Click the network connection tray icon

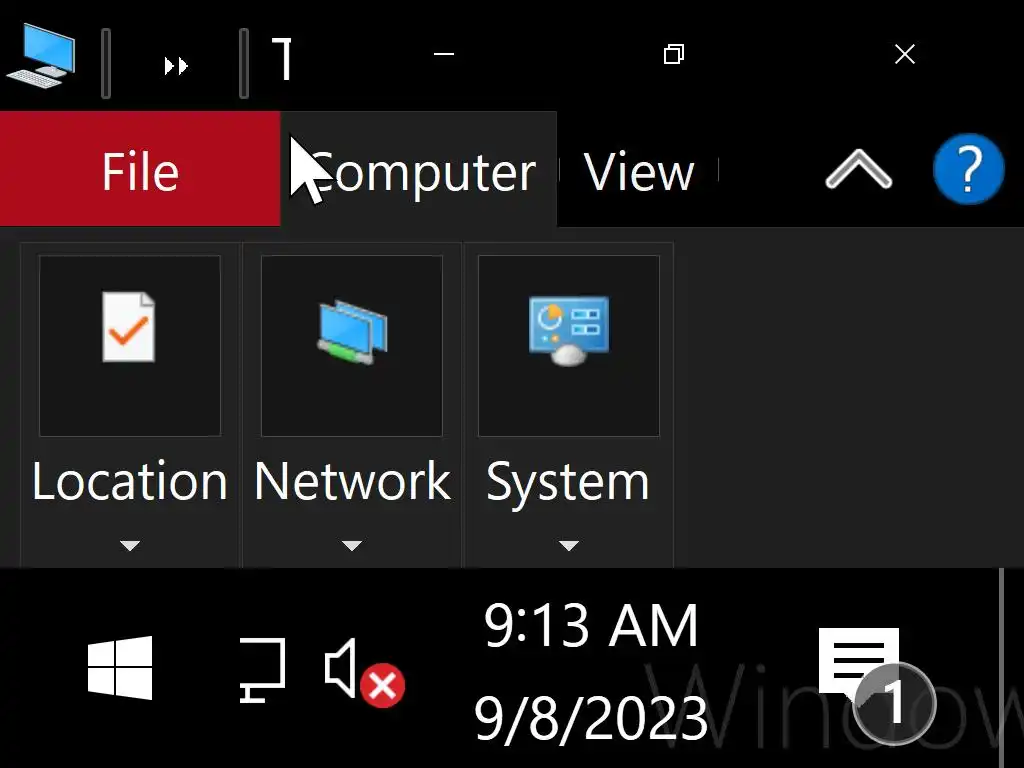[x=263, y=670]
